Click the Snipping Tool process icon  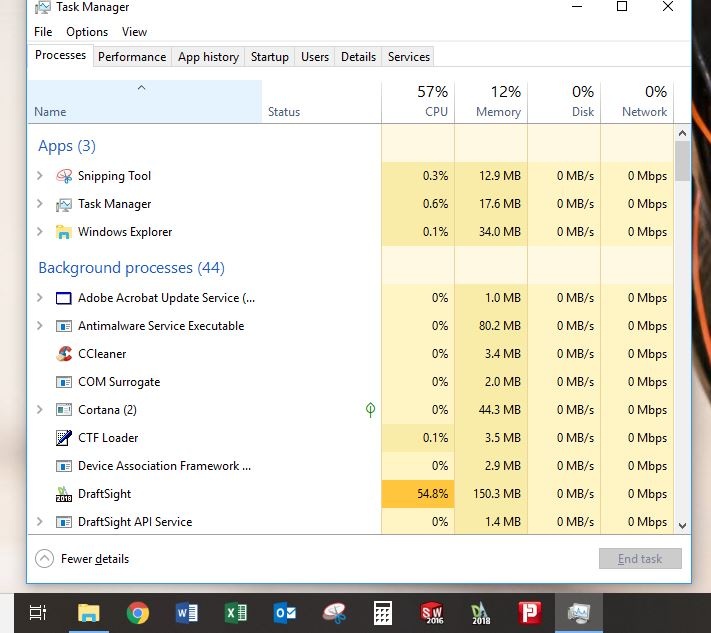click(64, 176)
